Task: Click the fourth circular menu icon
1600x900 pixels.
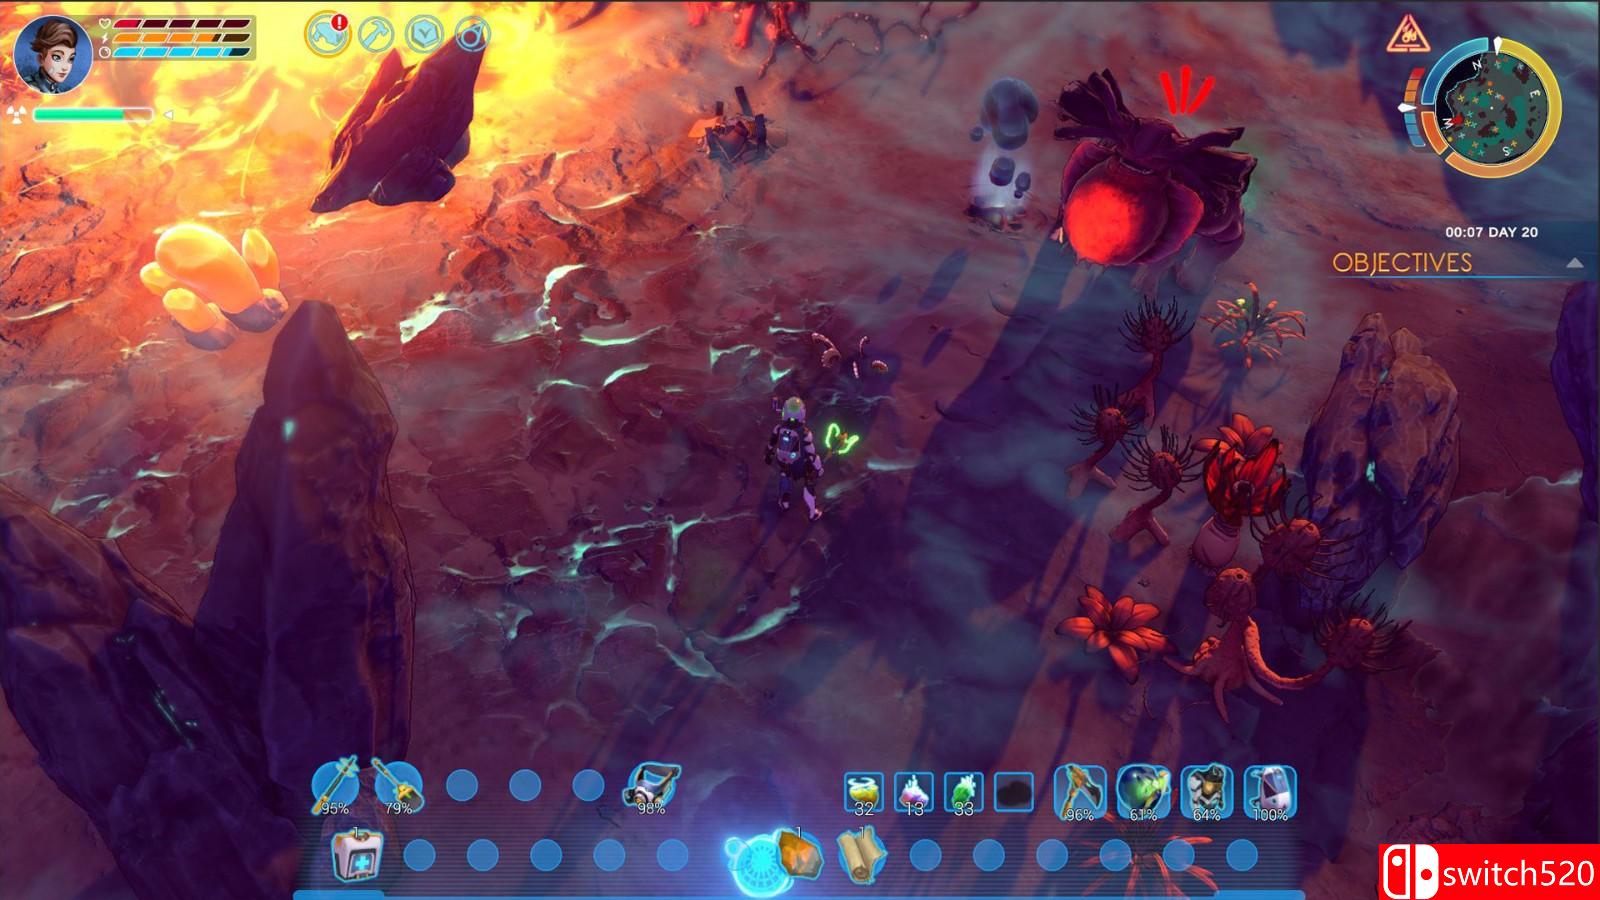Action: pyautogui.click(x=473, y=35)
